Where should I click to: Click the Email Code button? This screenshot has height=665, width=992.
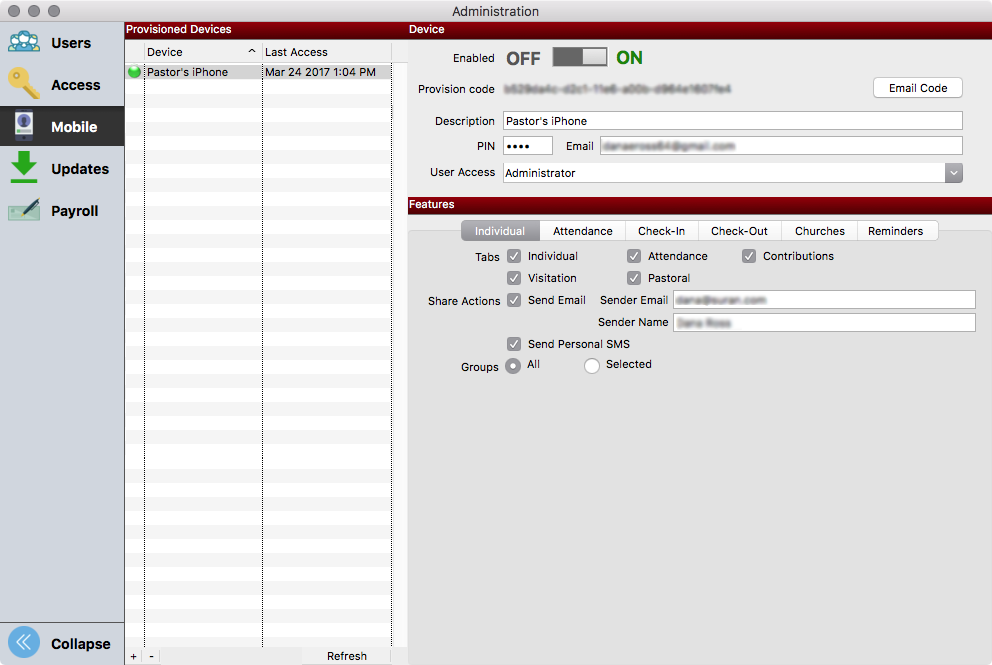(917, 87)
